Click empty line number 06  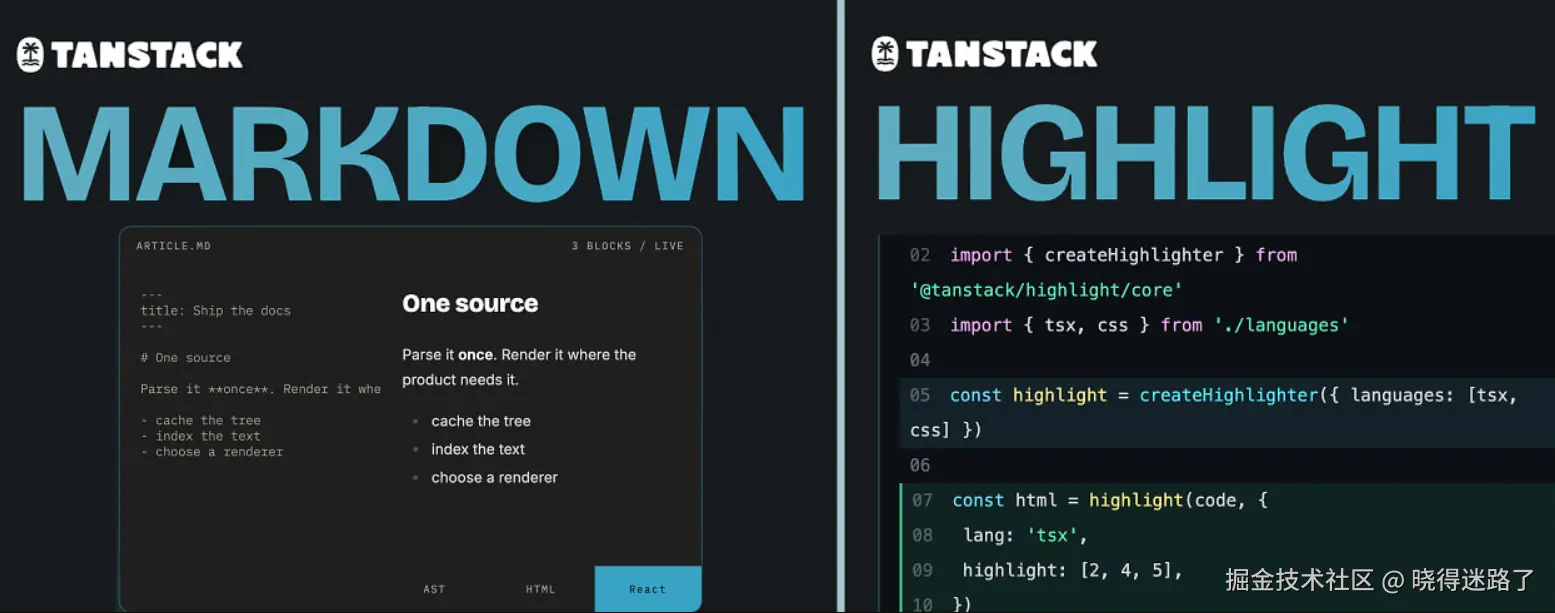(x=920, y=465)
